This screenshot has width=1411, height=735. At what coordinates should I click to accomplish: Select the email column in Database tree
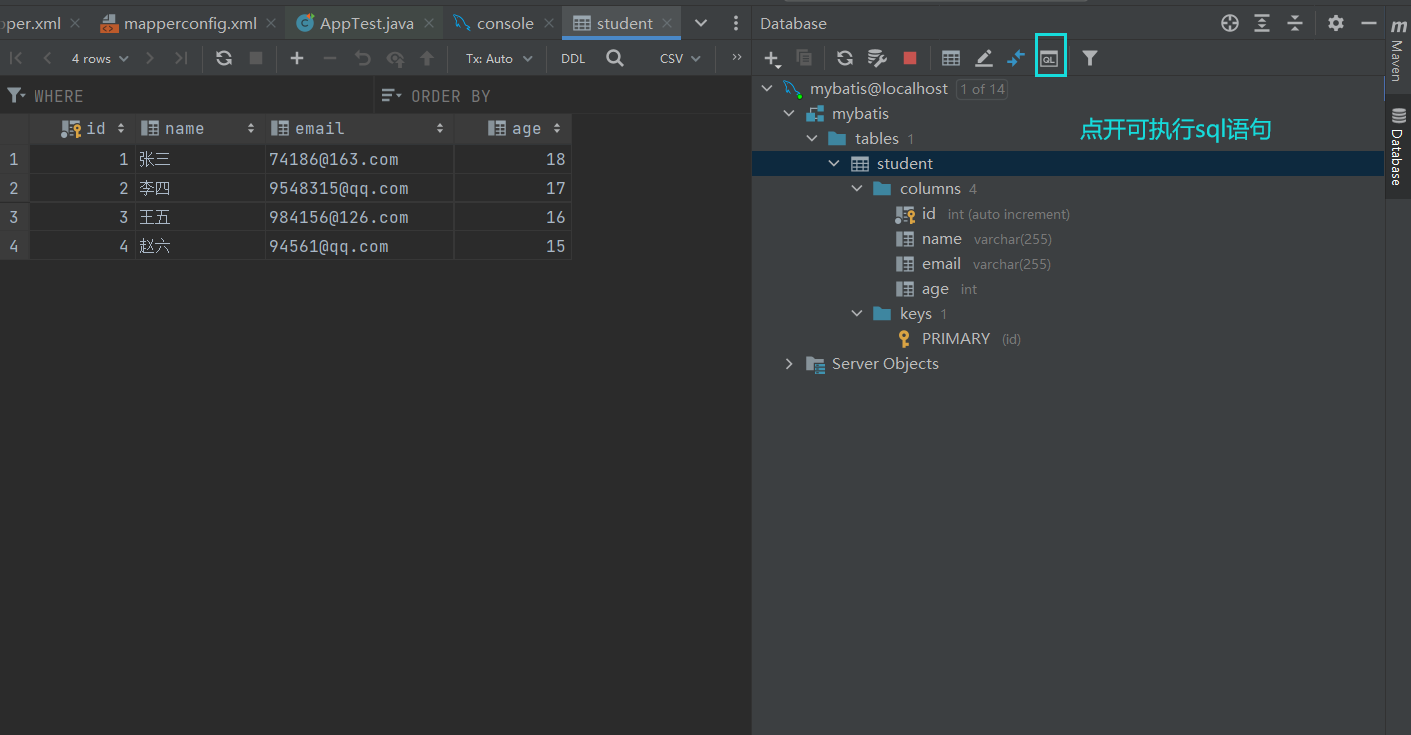pos(941,264)
